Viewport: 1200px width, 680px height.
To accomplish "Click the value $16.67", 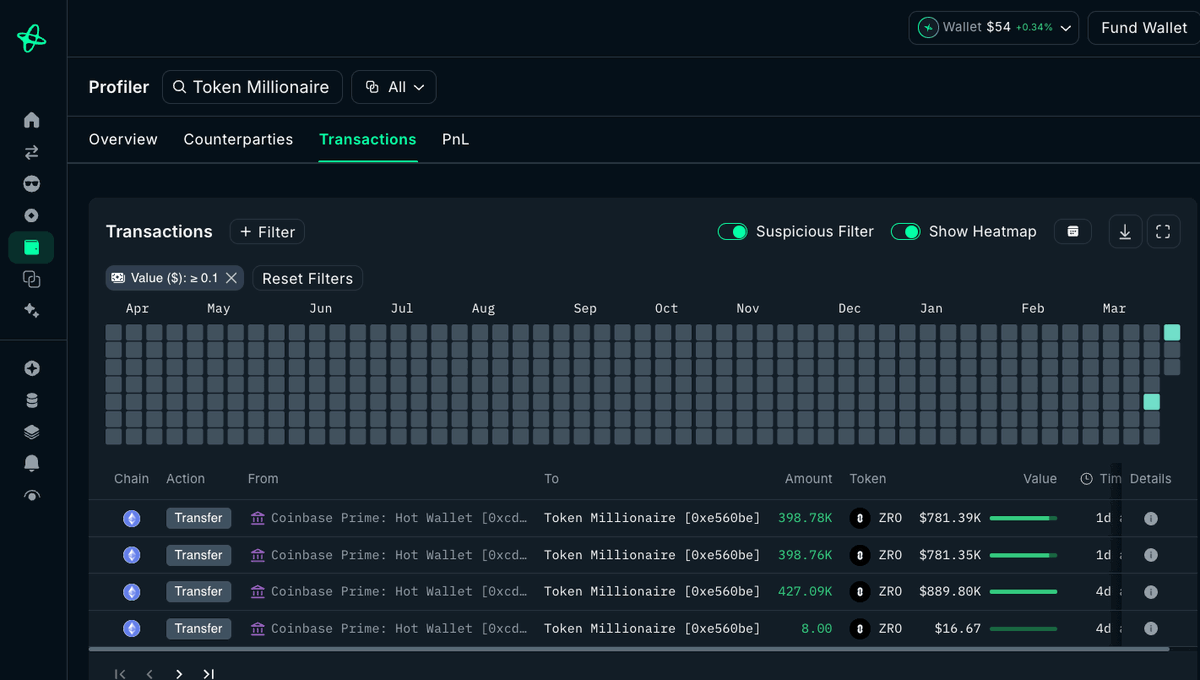I will coord(957,628).
